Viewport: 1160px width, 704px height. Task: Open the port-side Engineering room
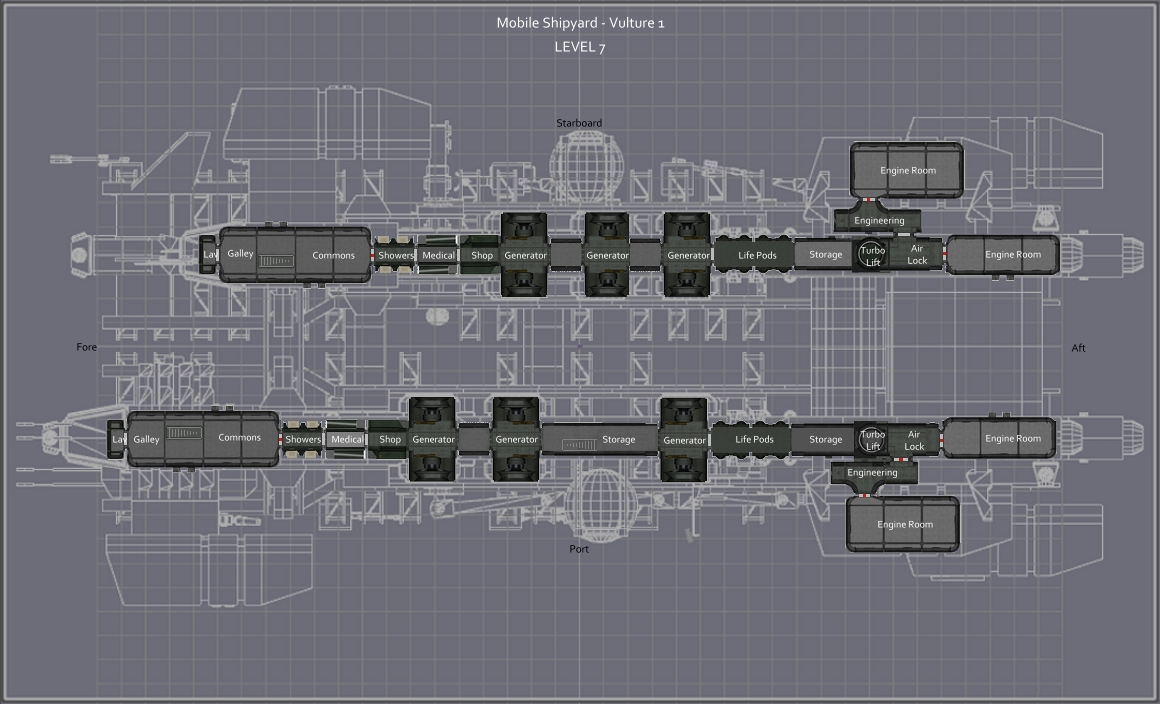(x=872, y=473)
